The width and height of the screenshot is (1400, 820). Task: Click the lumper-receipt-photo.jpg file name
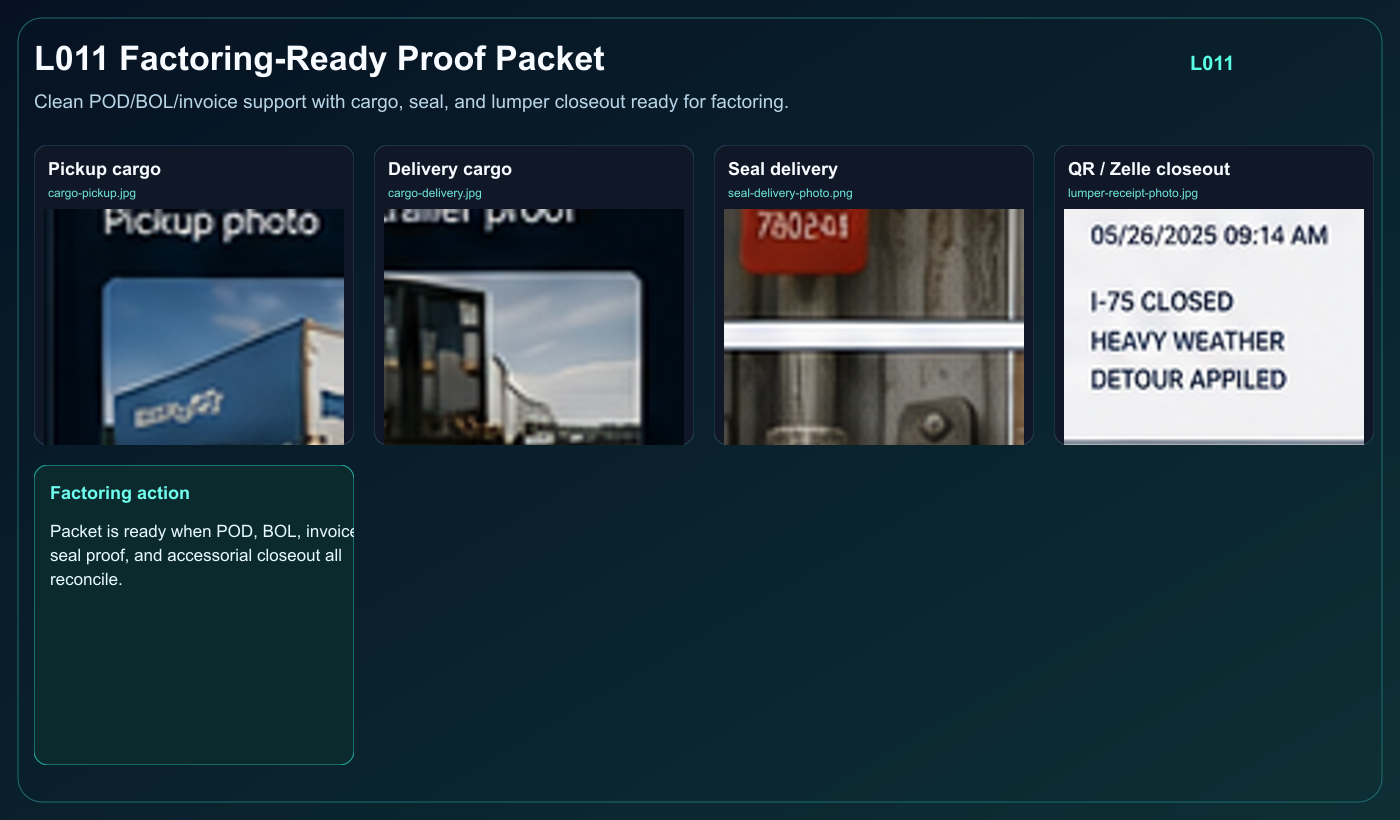[1133, 193]
